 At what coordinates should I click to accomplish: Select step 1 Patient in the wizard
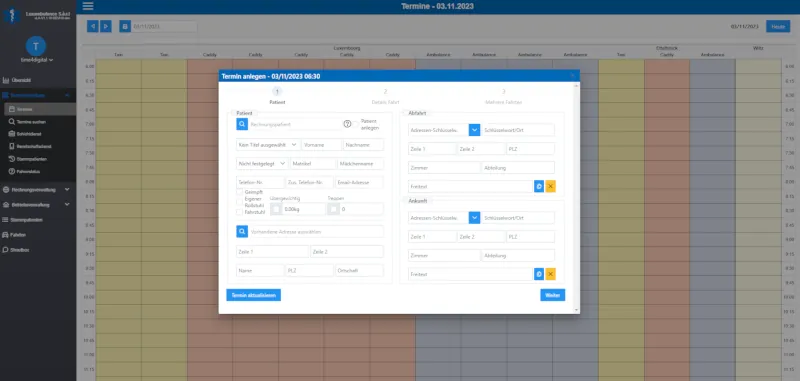click(x=277, y=95)
